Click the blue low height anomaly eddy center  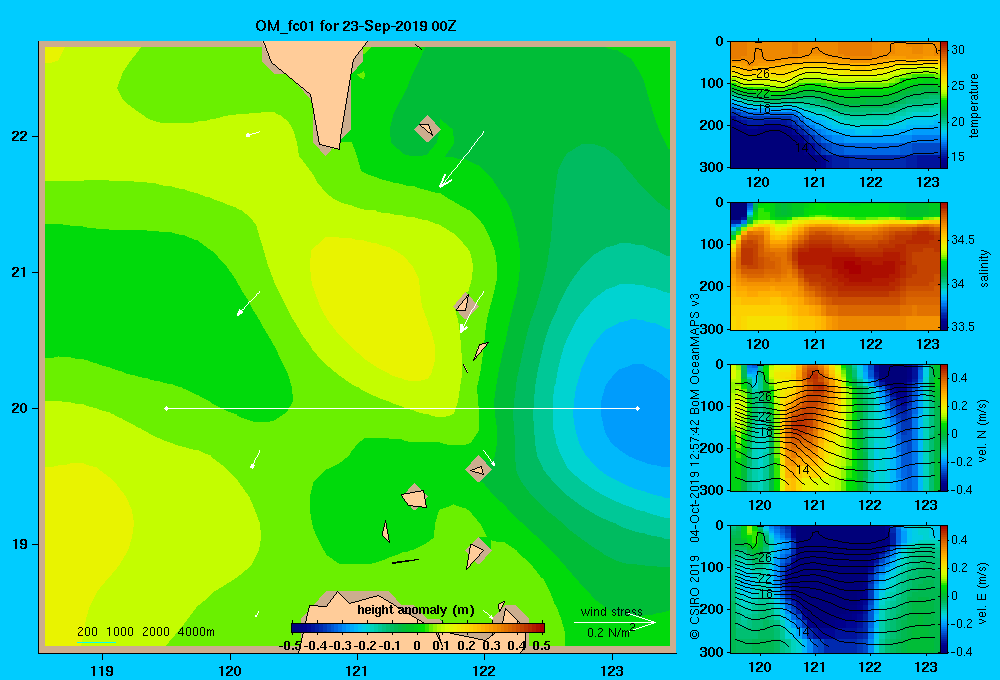[x=638, y=408]
